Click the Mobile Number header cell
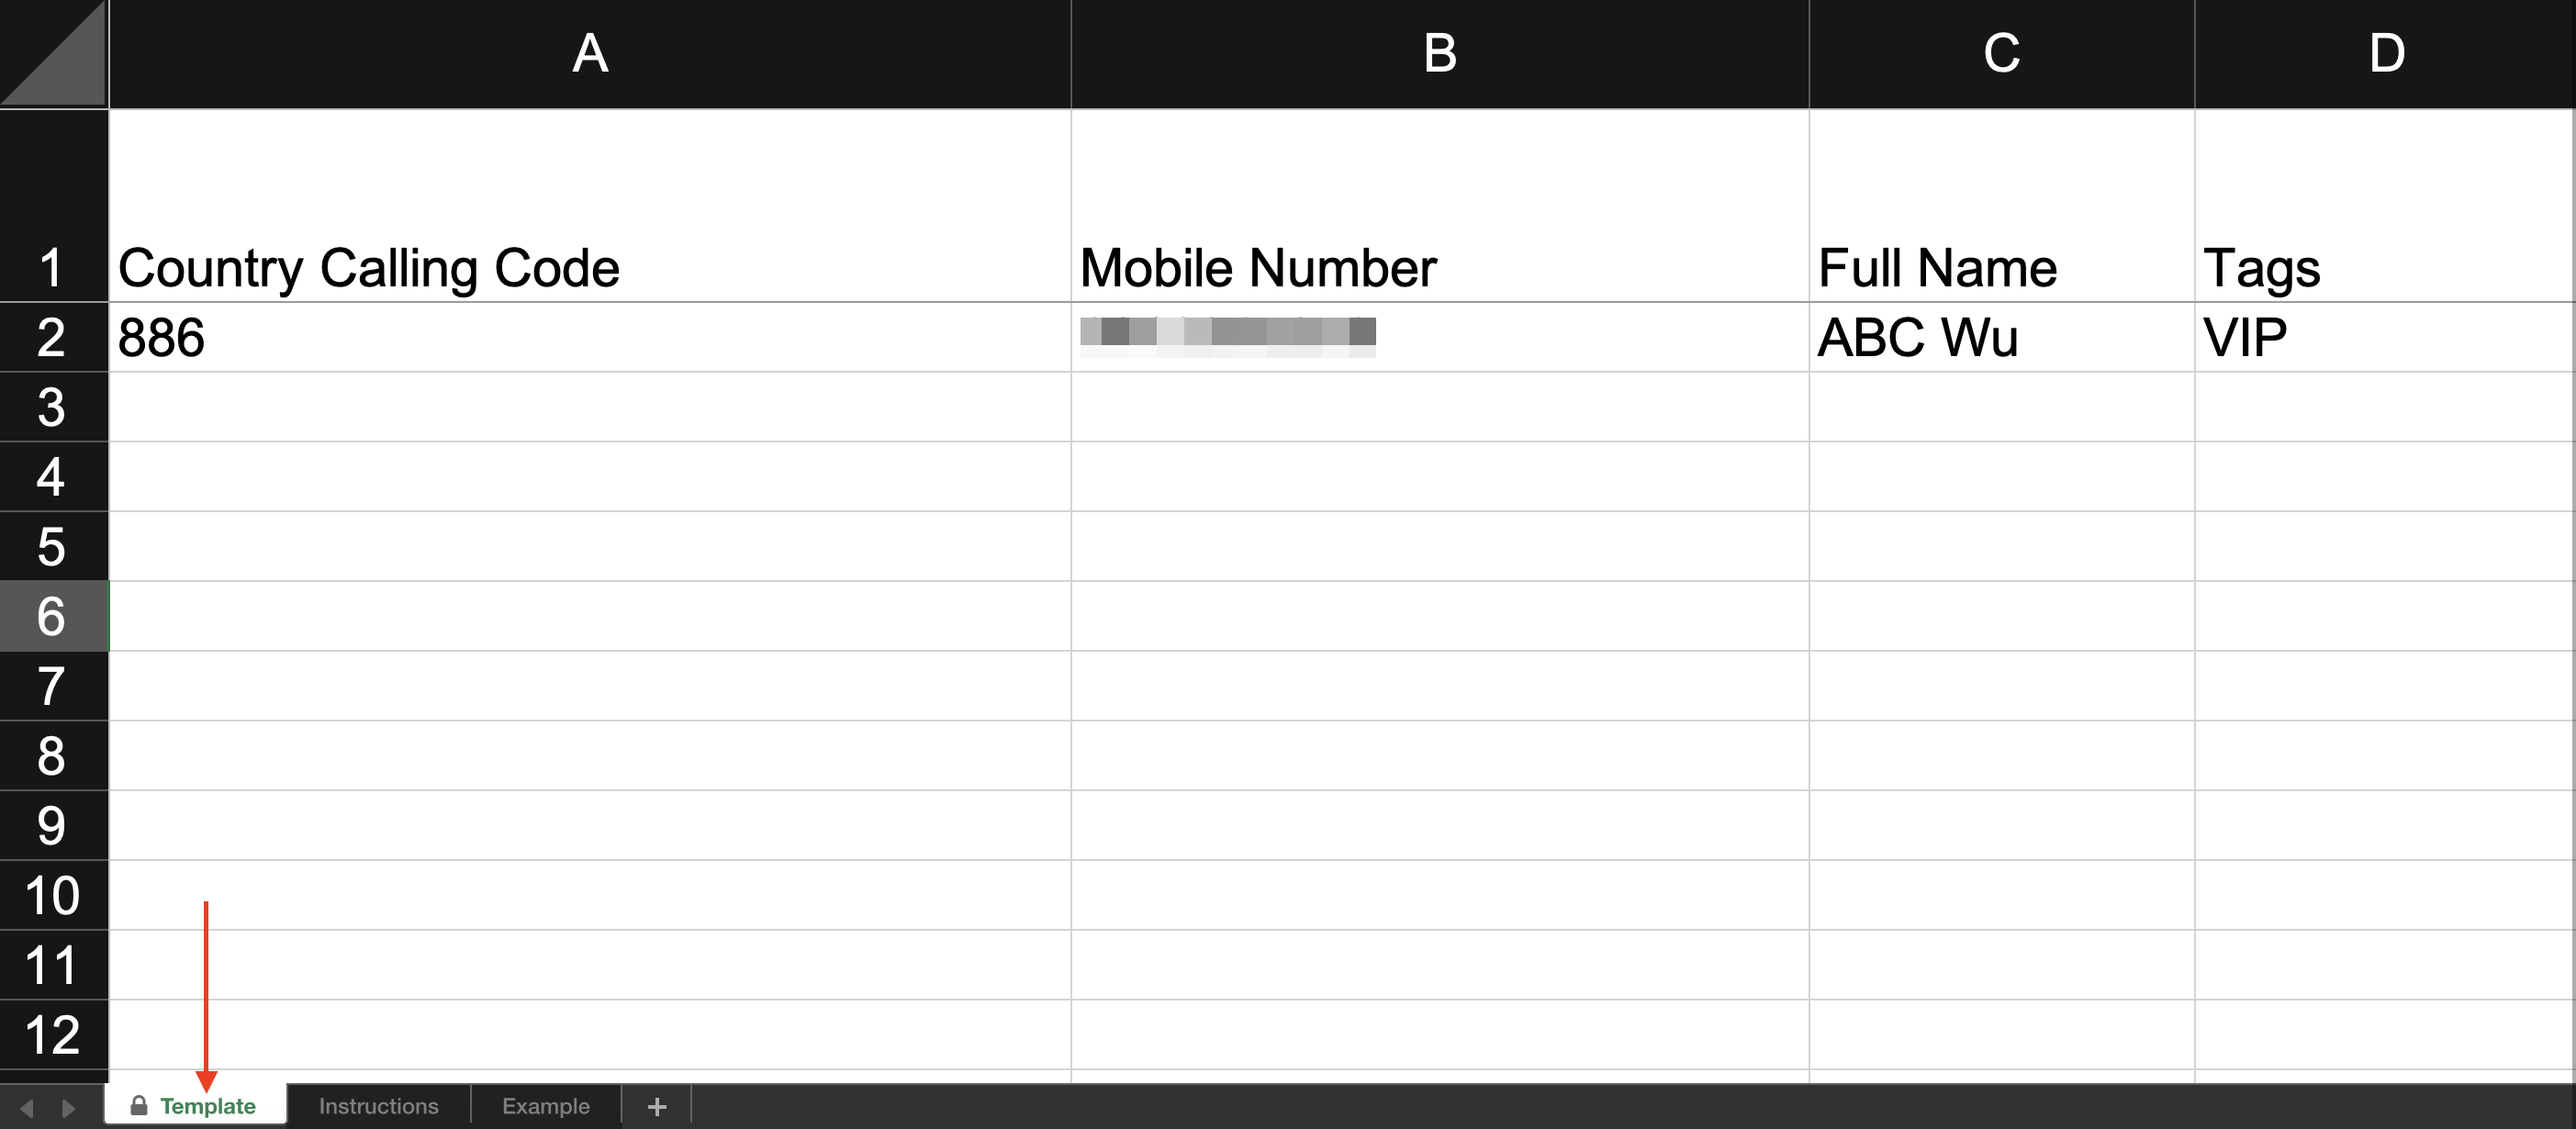 1440,205
